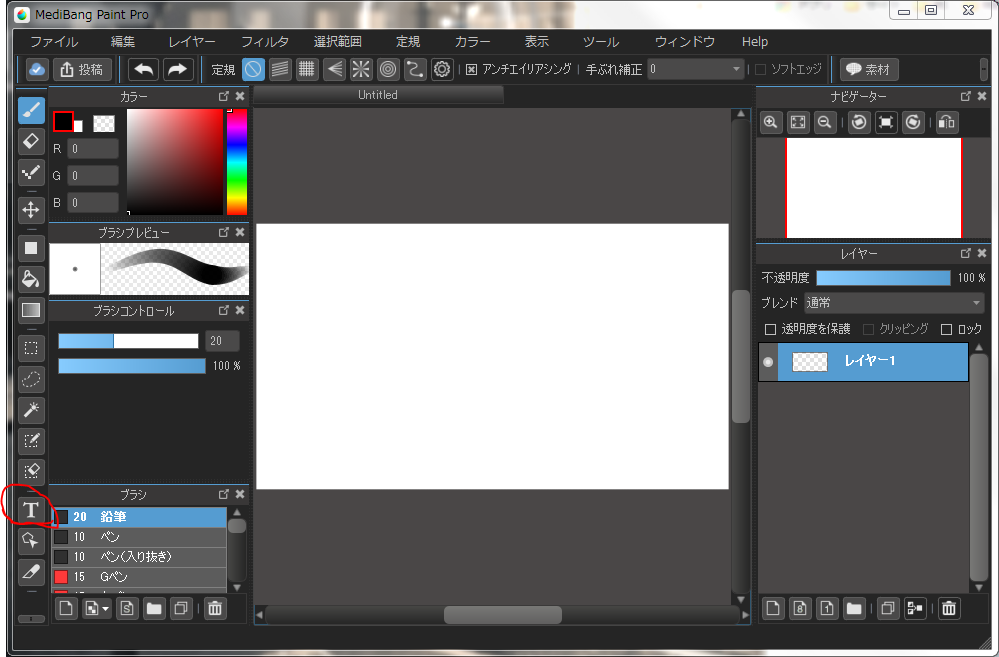The width and height of the screenshot is (999, 657).
Task: Toggle the layer ロック checkbox
Action: pyautogui.click(x=946, y=329)
